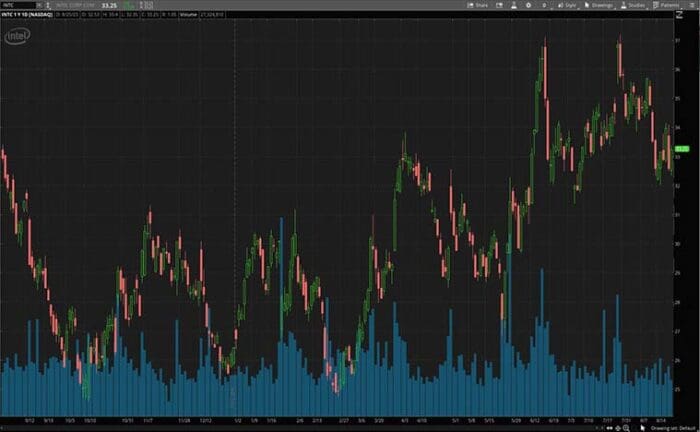700x432 pixels.
Task: Open the Drawings menu
Action: coord(598,5)
